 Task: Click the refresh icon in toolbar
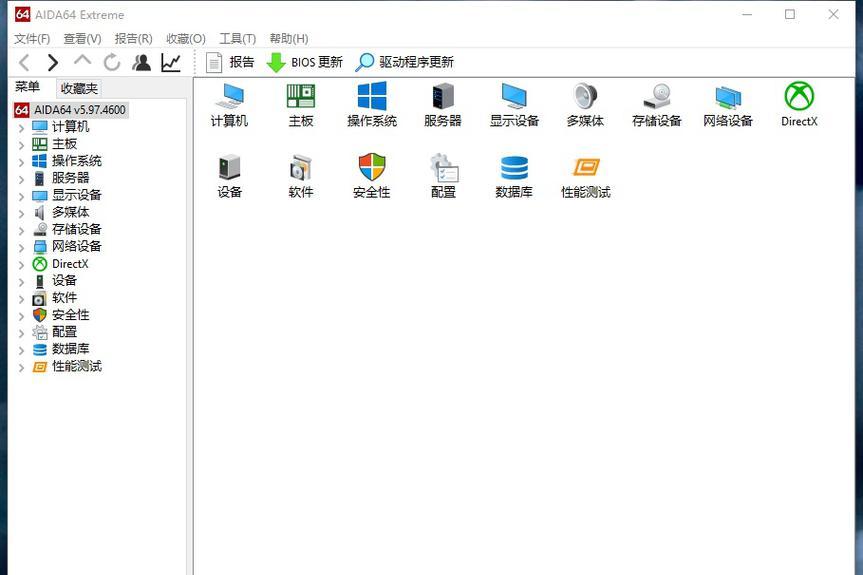click(112, 63)
